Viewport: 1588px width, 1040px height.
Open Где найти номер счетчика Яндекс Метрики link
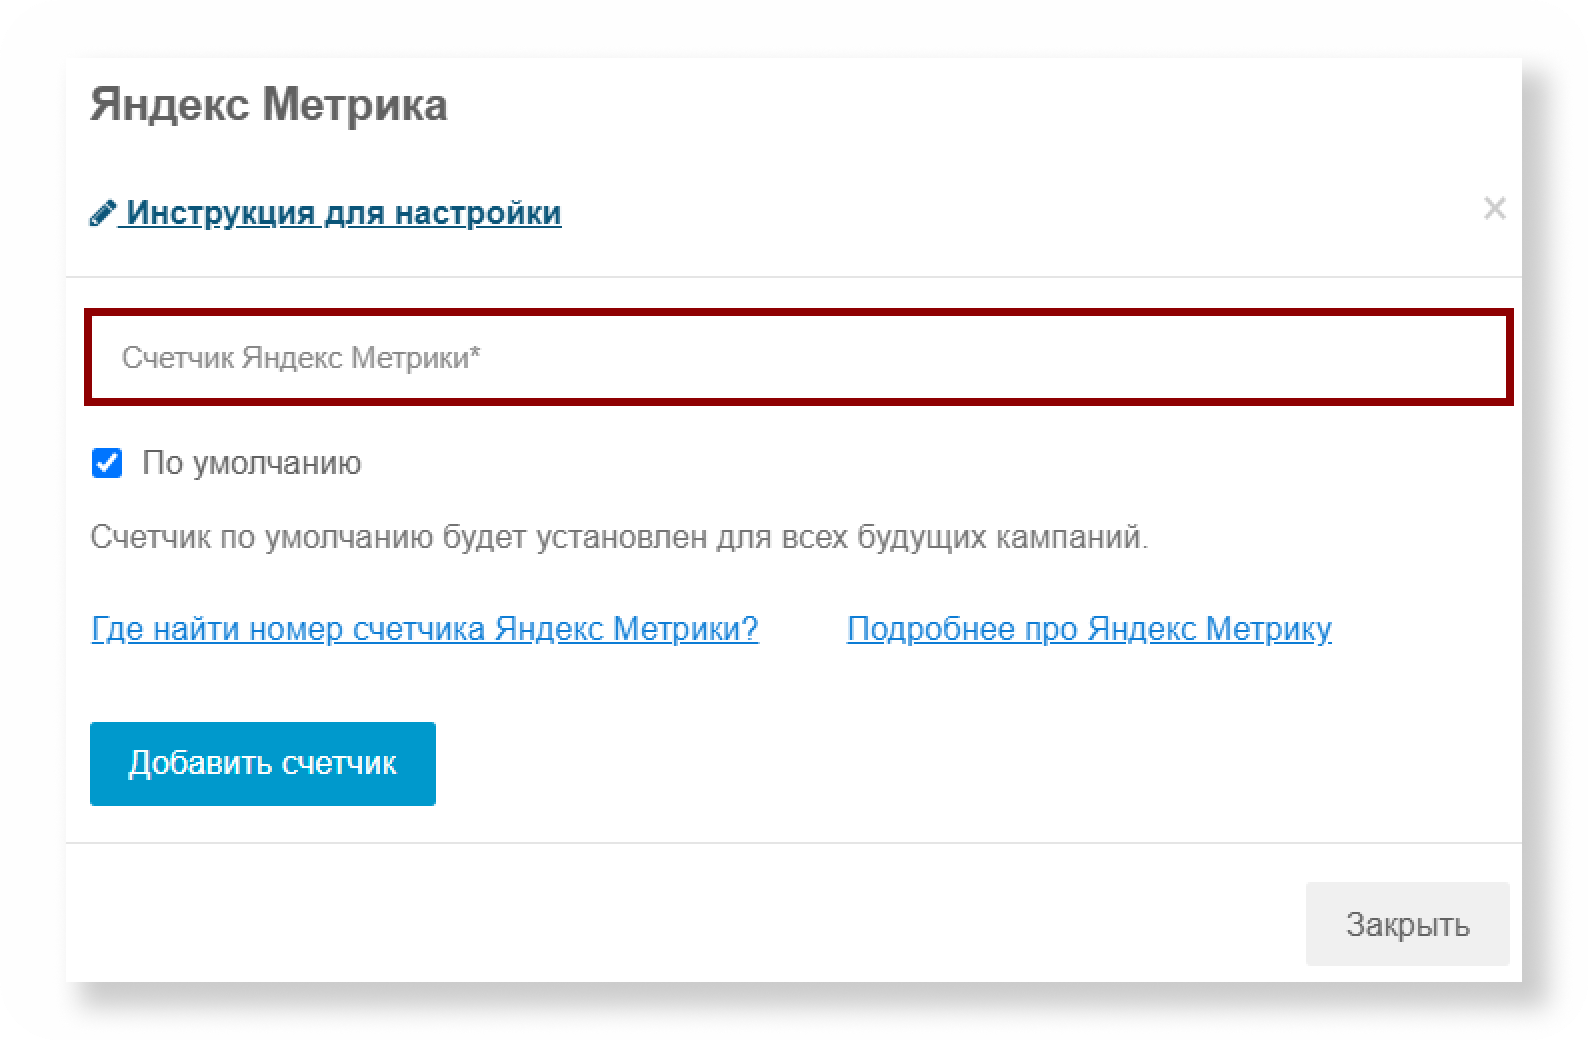pyautogui.click(x=425, y=629)
